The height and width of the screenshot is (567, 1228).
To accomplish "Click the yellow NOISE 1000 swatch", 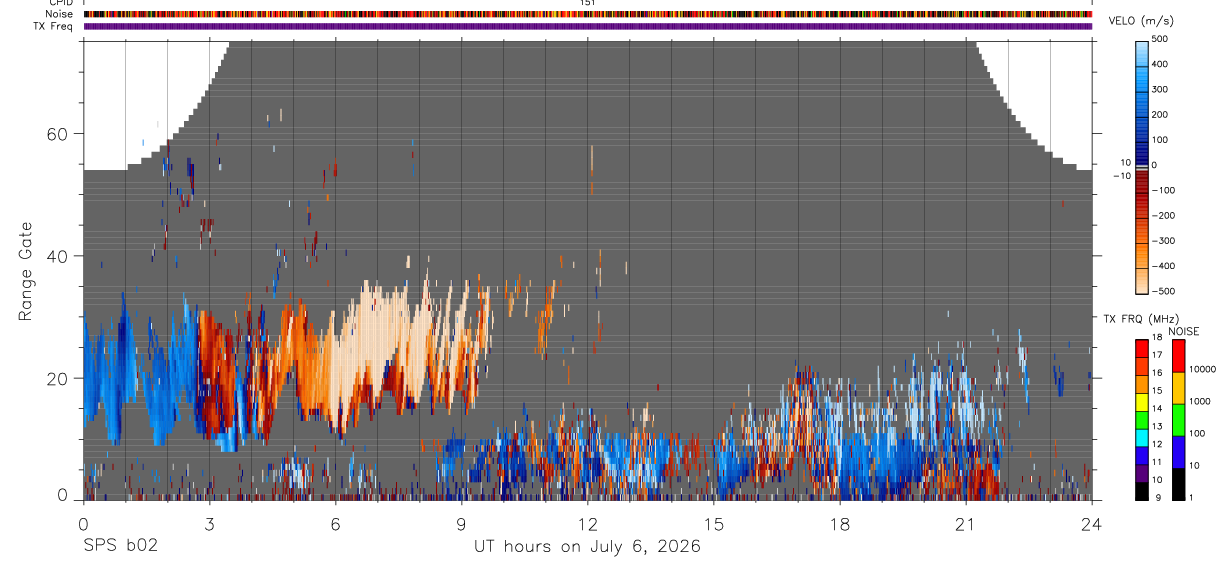I will [1178, 389].
